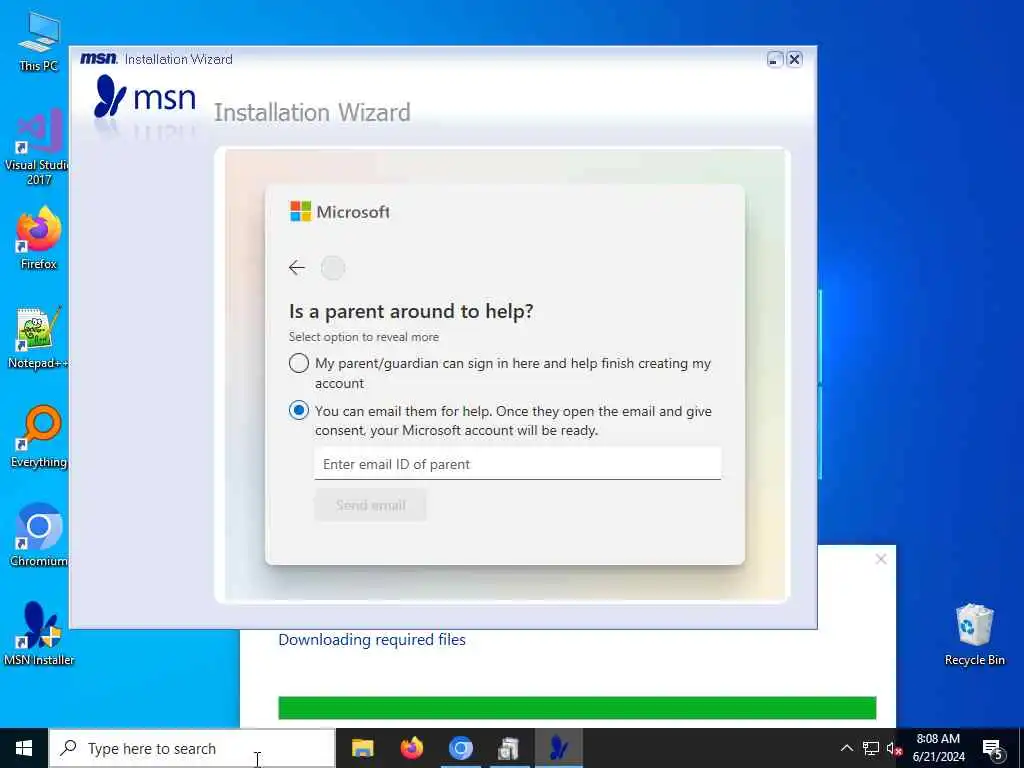Switch to MSN installer taskbar button
The height and width of the screenshot is (768, 1024).
tap(558, 748)
